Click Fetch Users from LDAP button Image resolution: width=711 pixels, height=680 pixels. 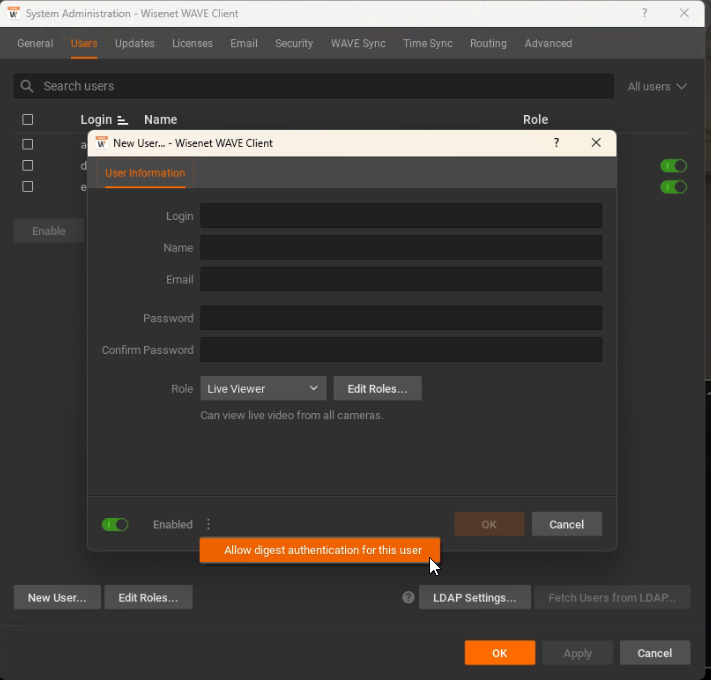[612, 597]
